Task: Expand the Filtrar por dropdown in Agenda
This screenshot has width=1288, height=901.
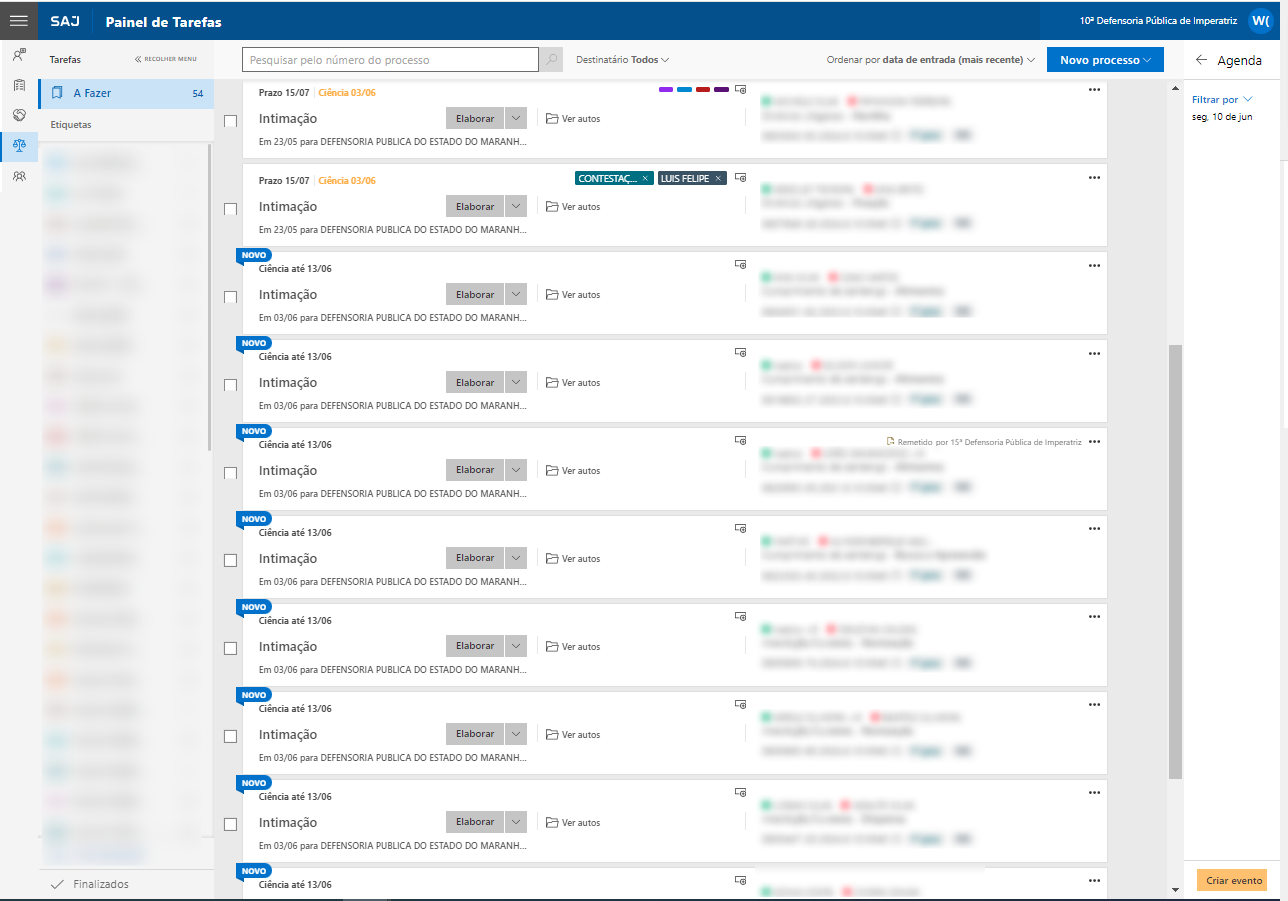Action: (1222, 100)
